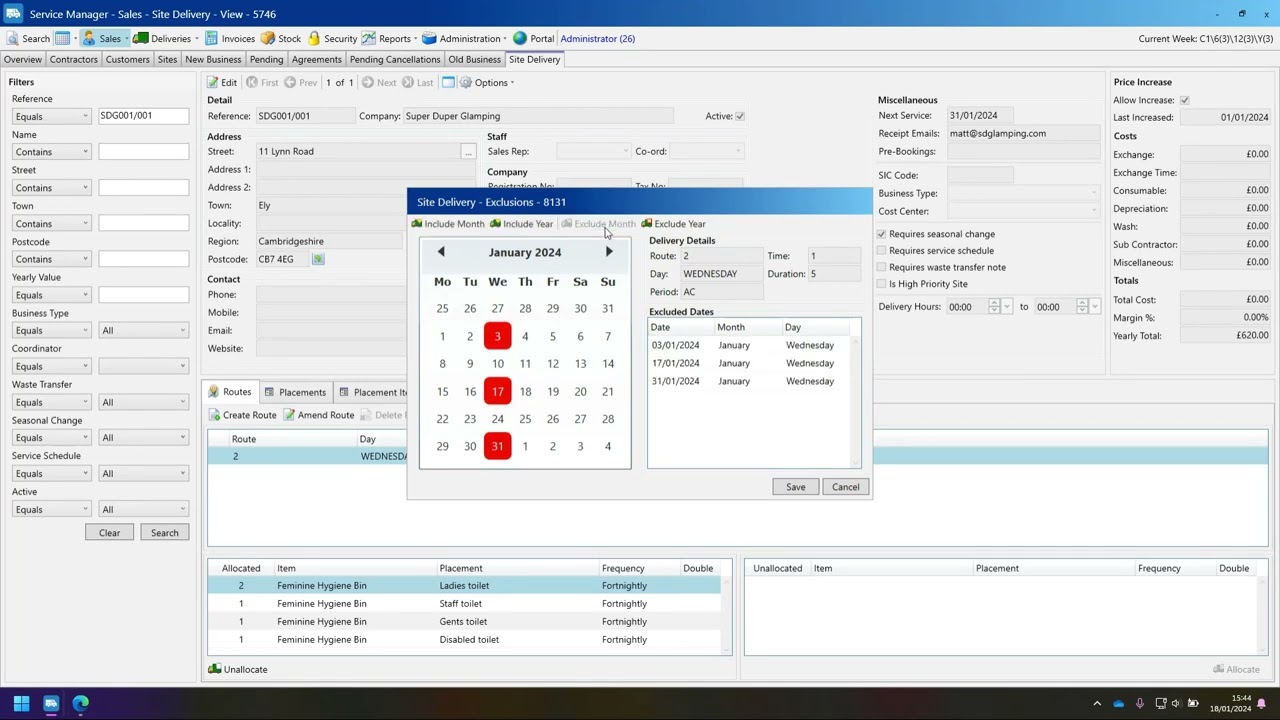Click Save in the exclusions dialog
The width and height of the screenshot is (1280, 720).
(796, 487)
